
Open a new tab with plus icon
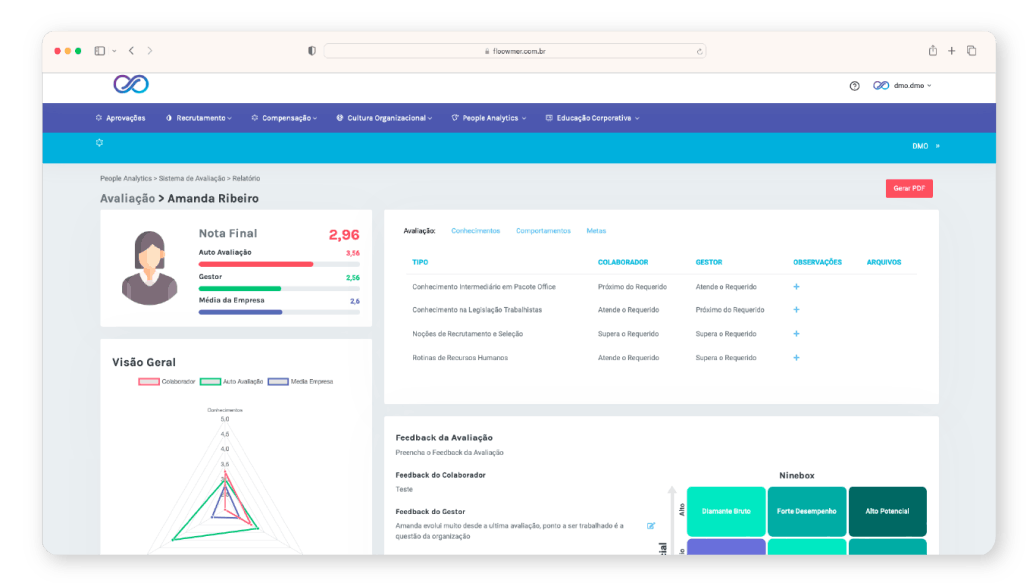pos(951,51)
